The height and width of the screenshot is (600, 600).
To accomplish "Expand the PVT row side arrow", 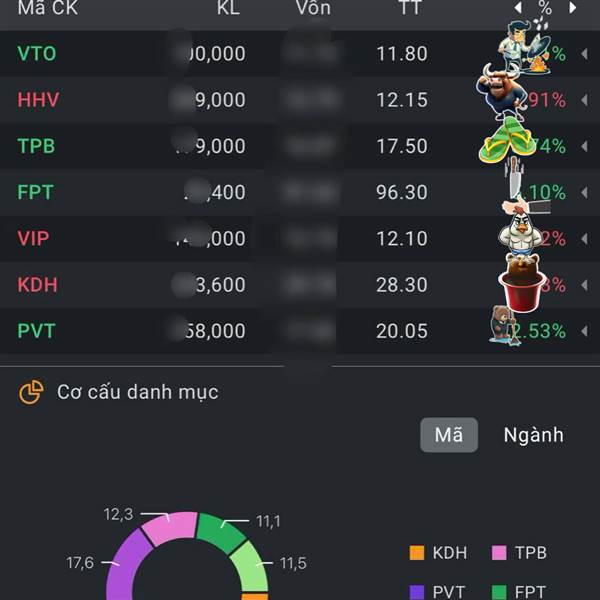I will point(584,331).
